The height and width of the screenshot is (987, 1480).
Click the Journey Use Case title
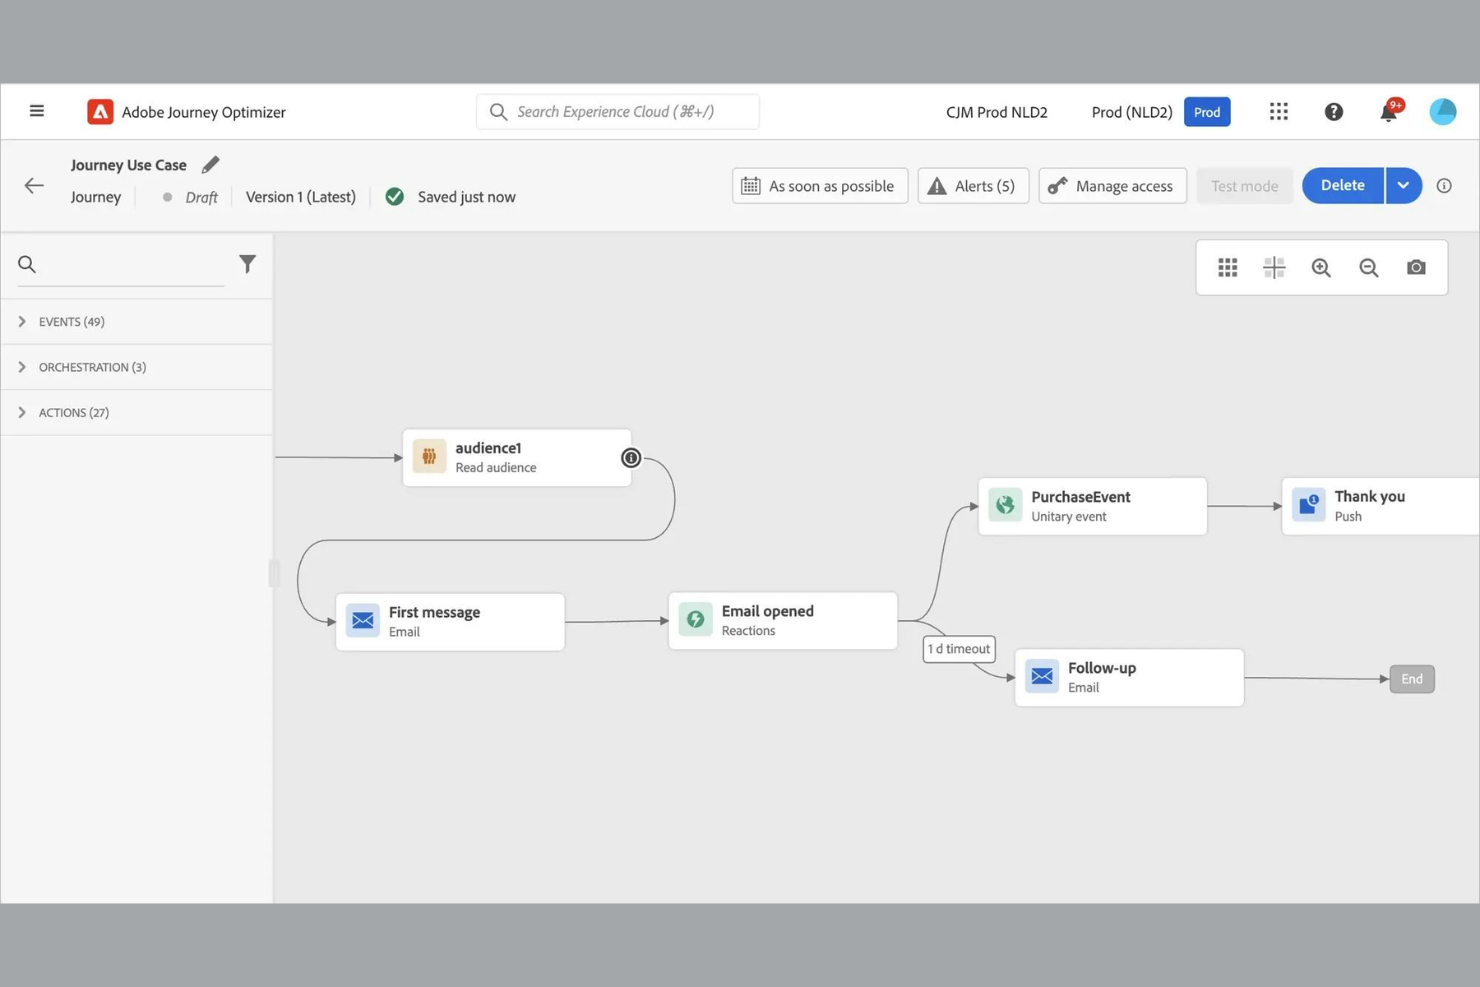coord(128,165)
